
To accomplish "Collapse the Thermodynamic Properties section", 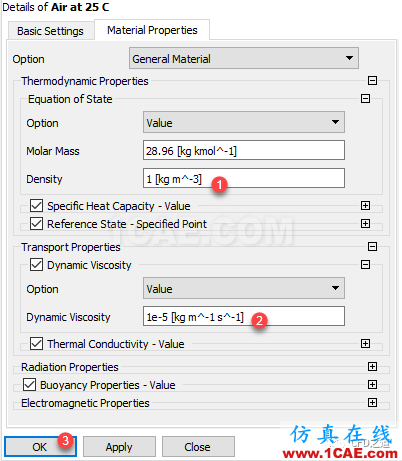I will click(372, 81).
